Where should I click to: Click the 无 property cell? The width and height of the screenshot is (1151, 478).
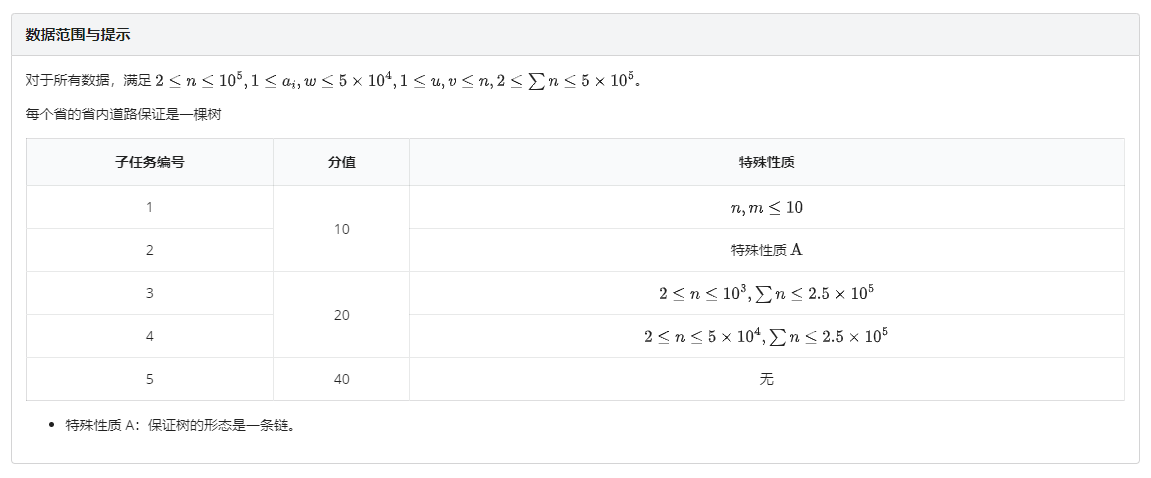click(766, 379)
